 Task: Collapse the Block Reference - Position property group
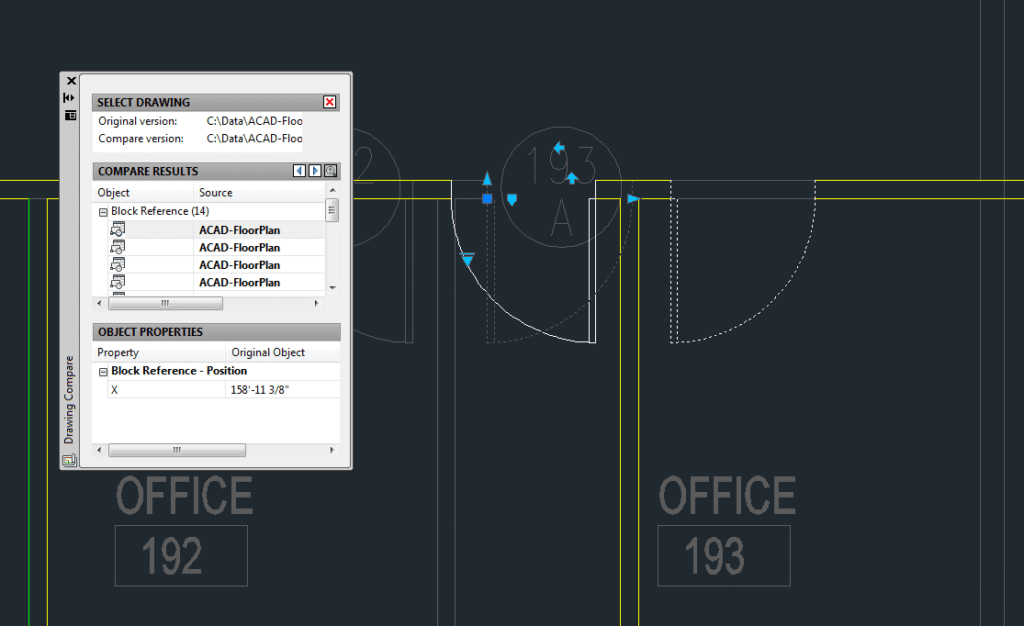[x=102, y=370]
